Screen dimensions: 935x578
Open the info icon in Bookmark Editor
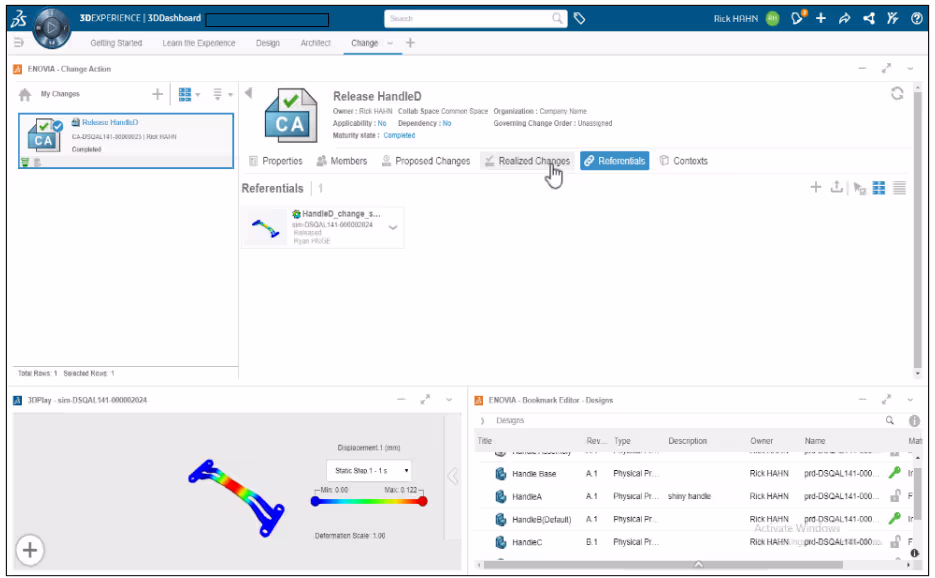[914, 421]
